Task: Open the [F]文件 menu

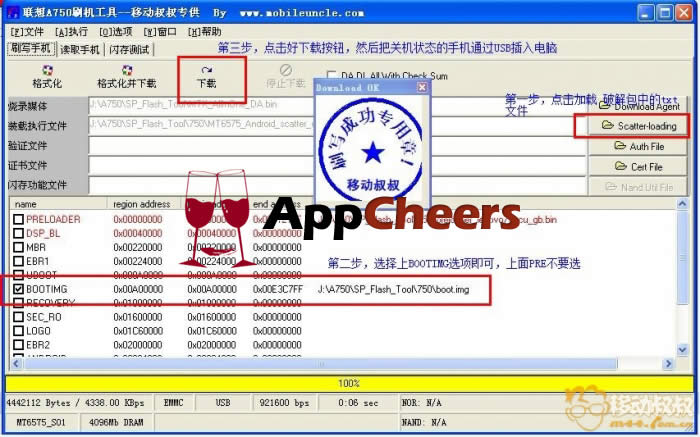Action: [27, 32]
